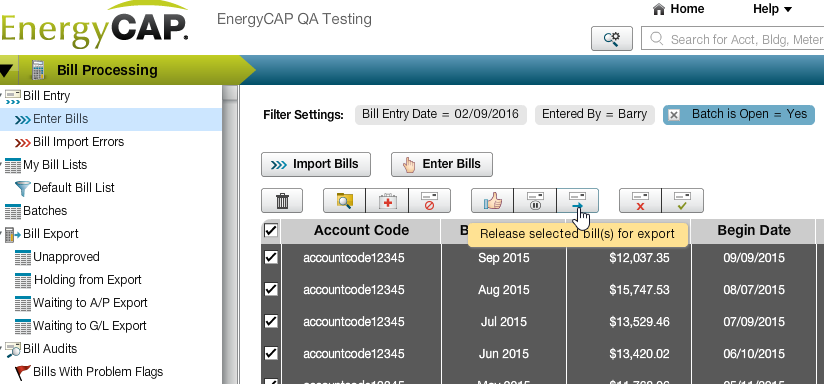
Task: Open Bills With Problem Flags
Action: [98, 372]
